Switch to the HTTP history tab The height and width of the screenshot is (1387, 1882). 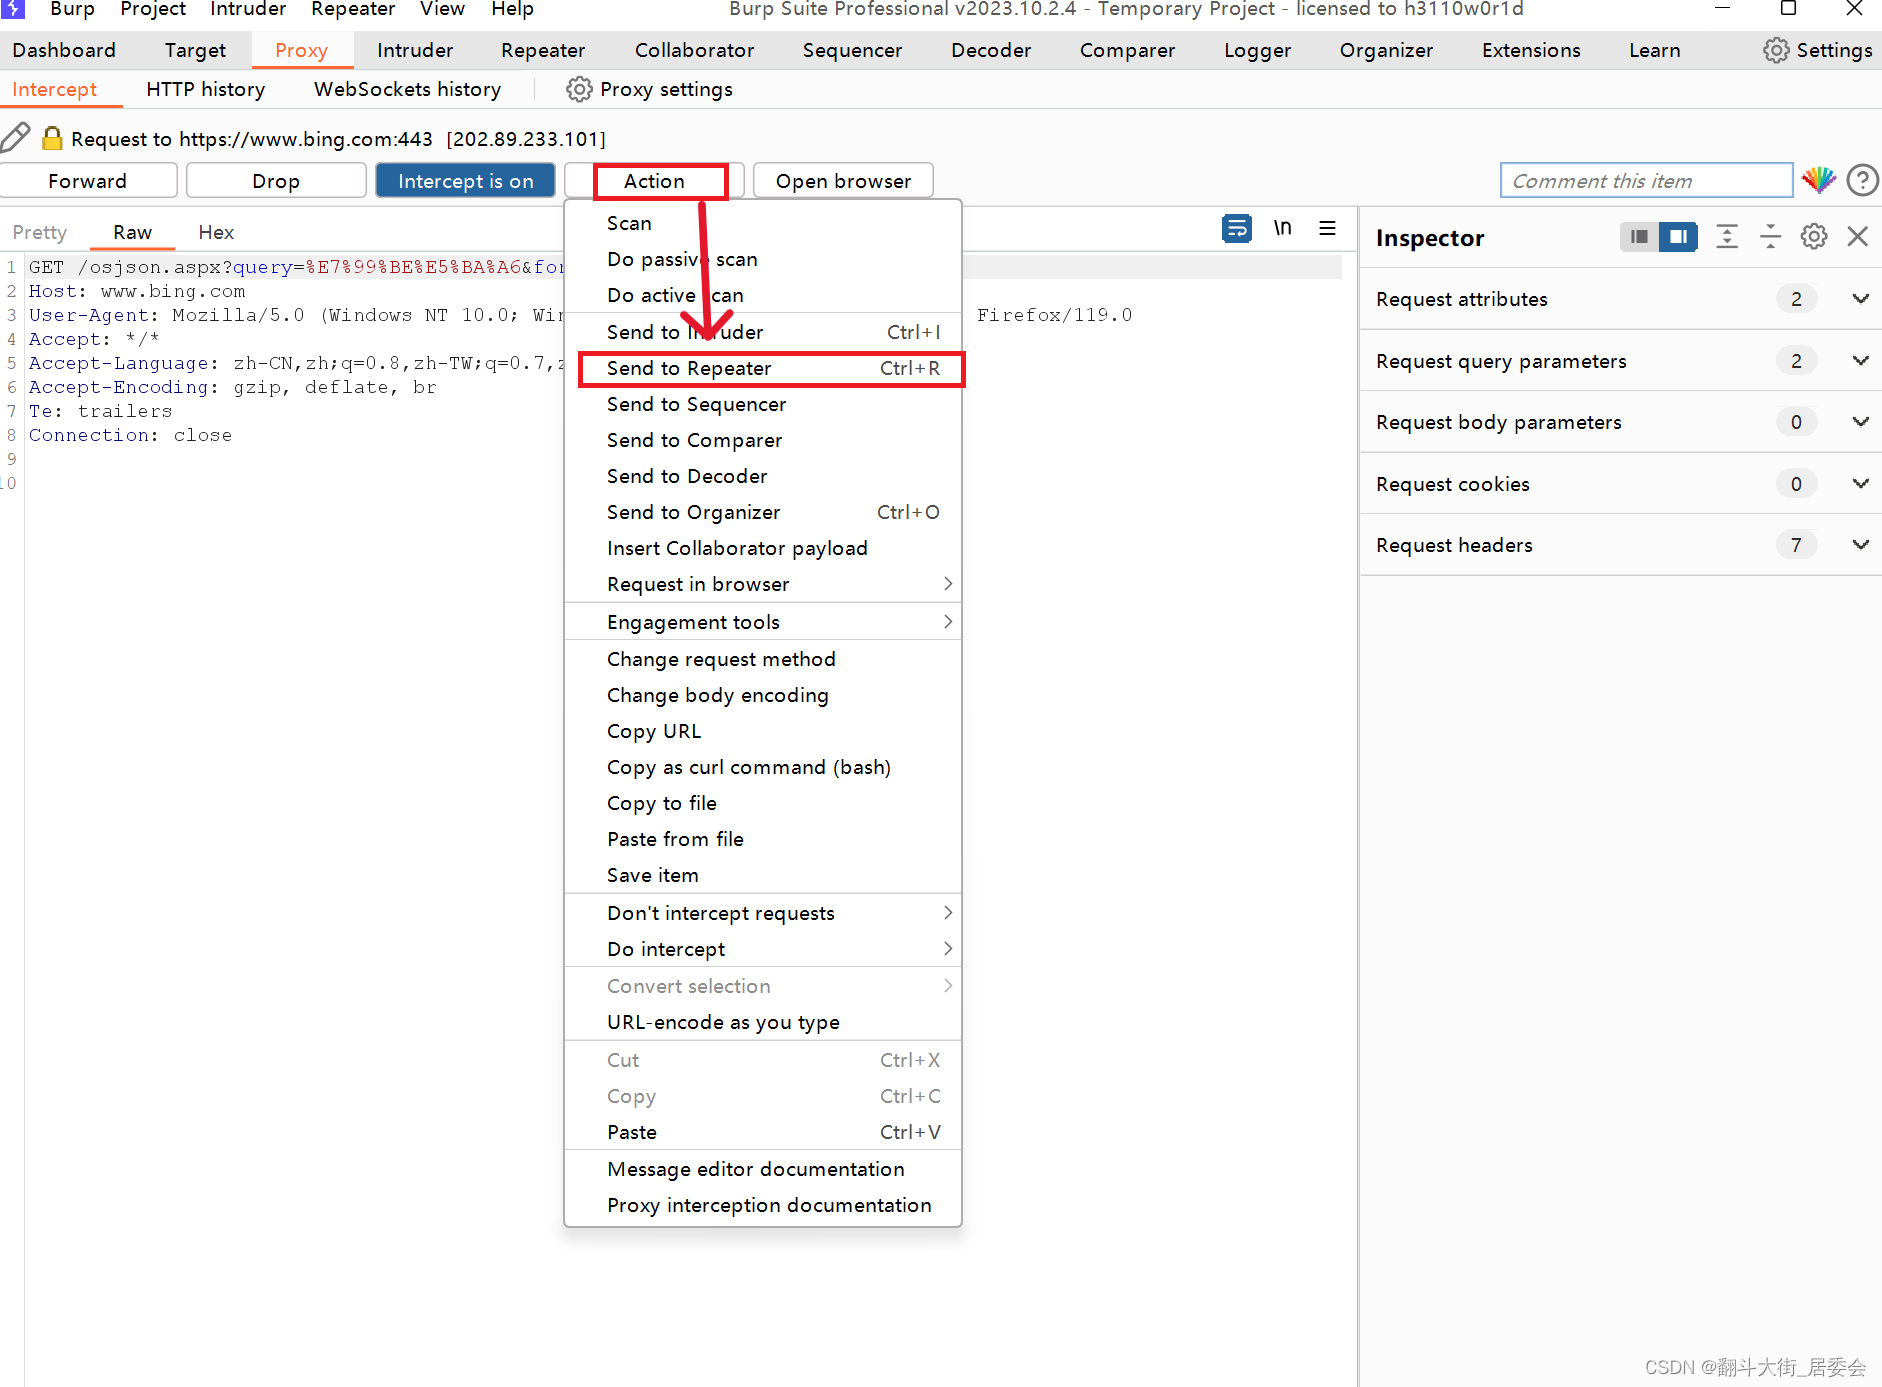pos(206,89)
